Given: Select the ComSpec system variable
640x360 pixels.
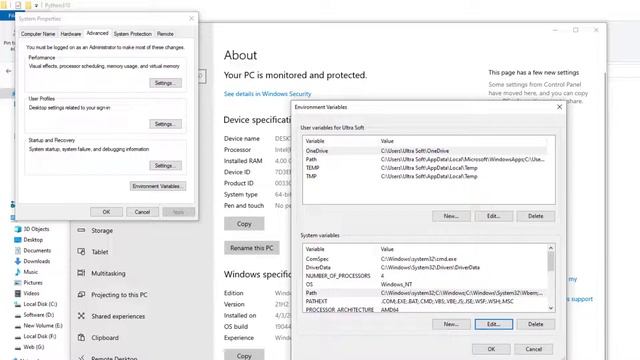Looking at the screenshot, I should 425,259.
